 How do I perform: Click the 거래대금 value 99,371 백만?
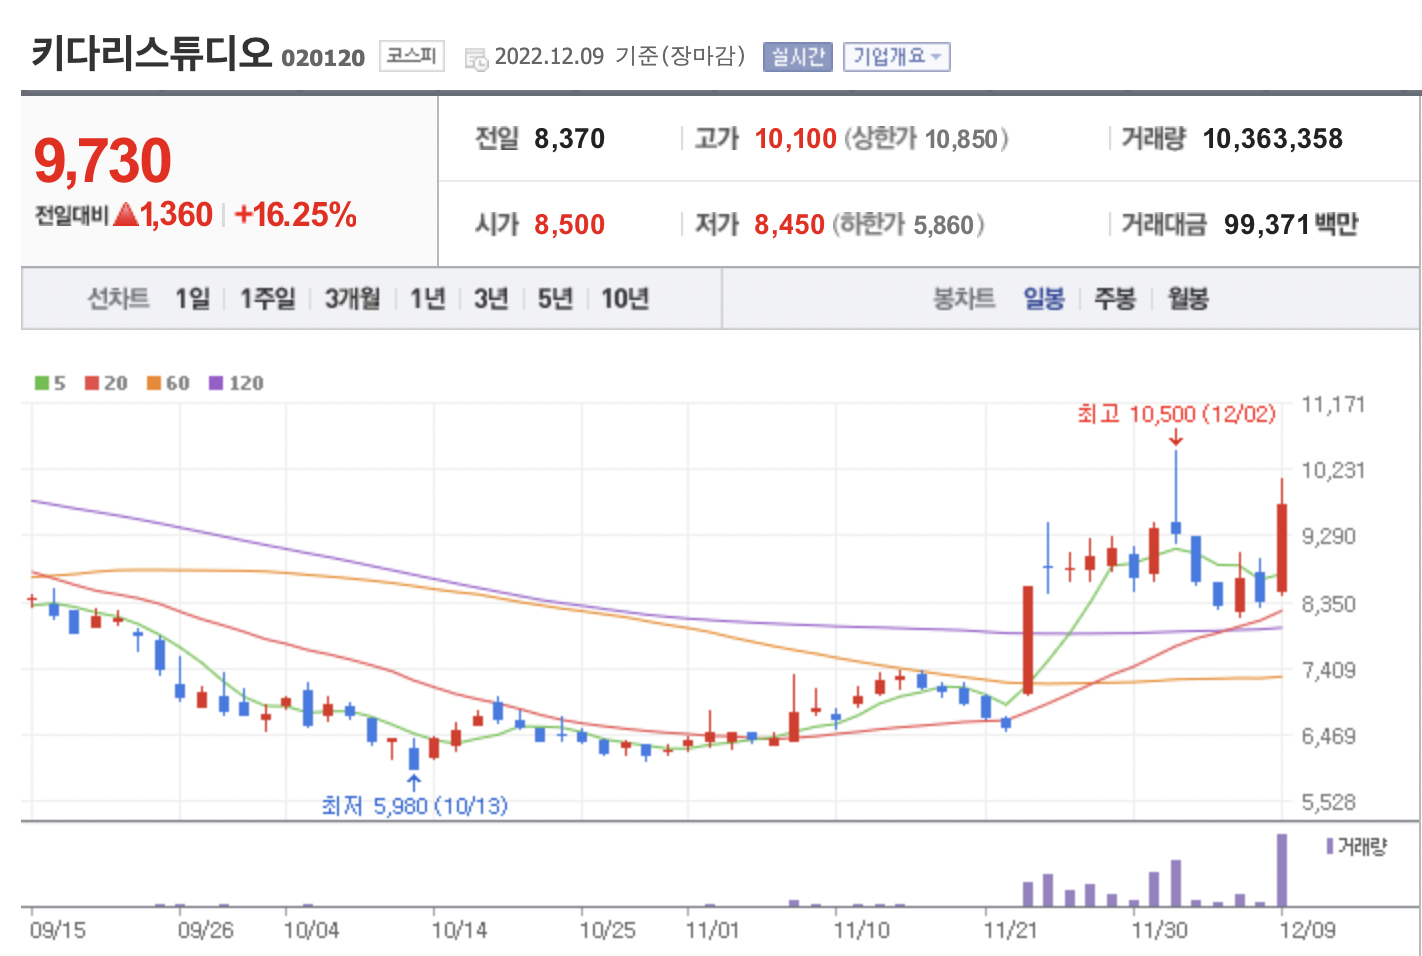tap(1291, 224)
